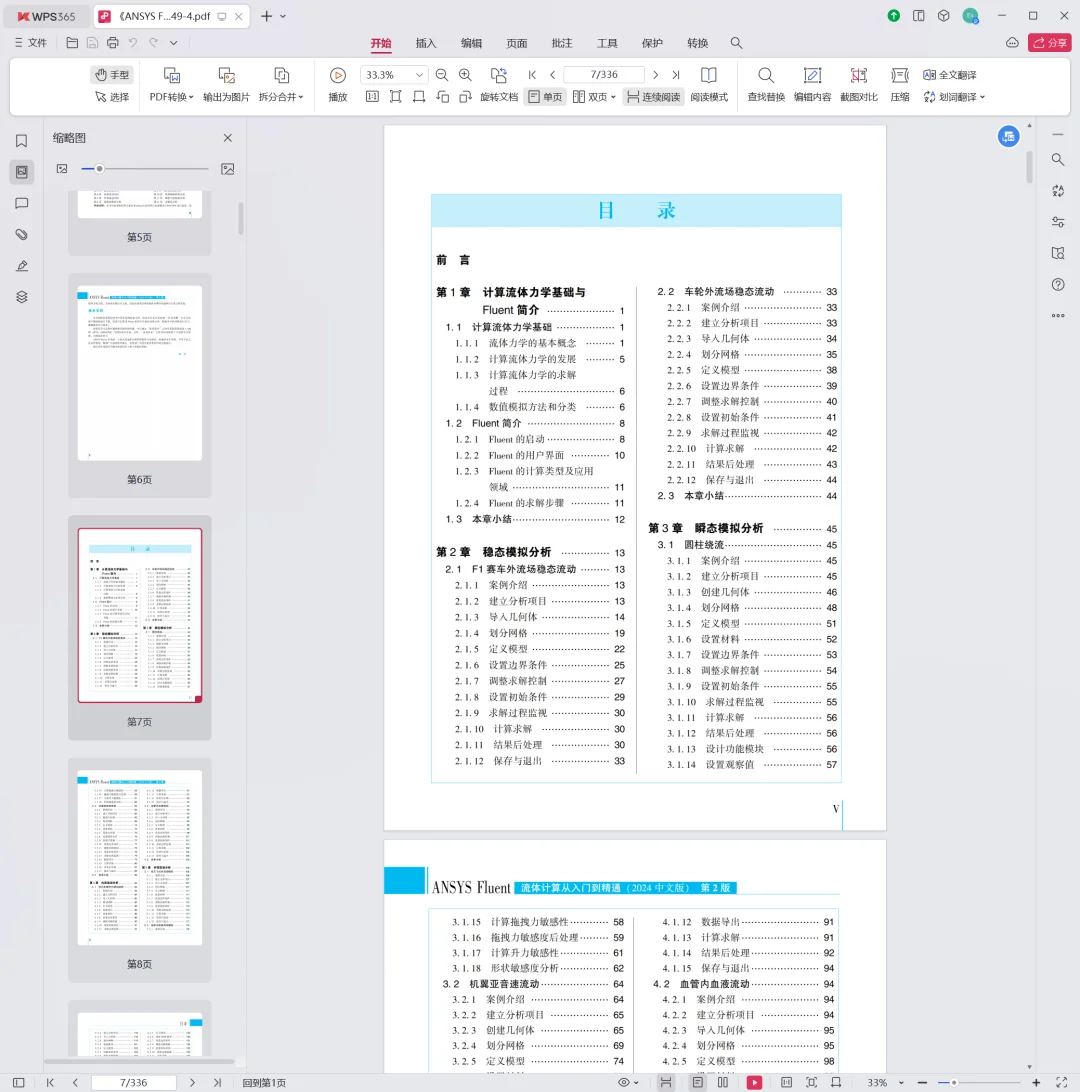This screenshot has height=1092, width=1080.
Task: Open bookmarks panel in left sidebar
Action: point(22,141)
